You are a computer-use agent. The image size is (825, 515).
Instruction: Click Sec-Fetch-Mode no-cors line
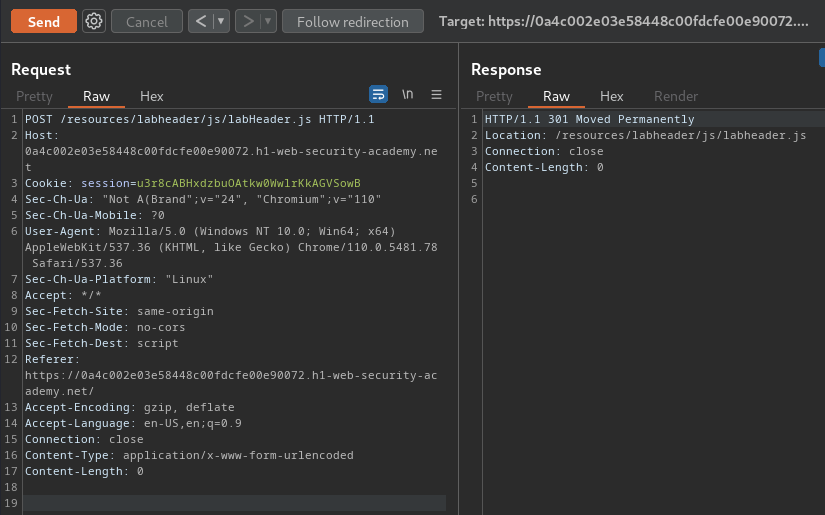[105, 327]
